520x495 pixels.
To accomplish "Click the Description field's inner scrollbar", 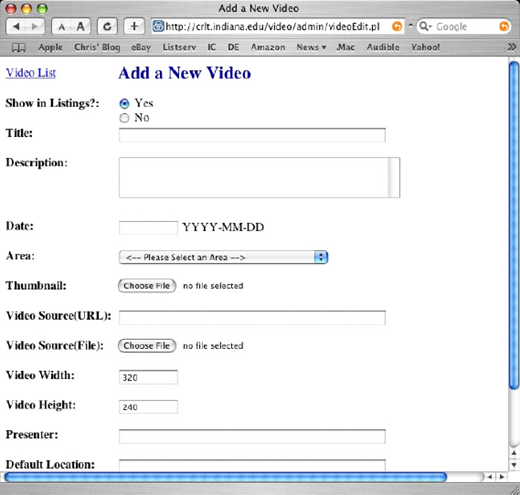I will (394, 178).
